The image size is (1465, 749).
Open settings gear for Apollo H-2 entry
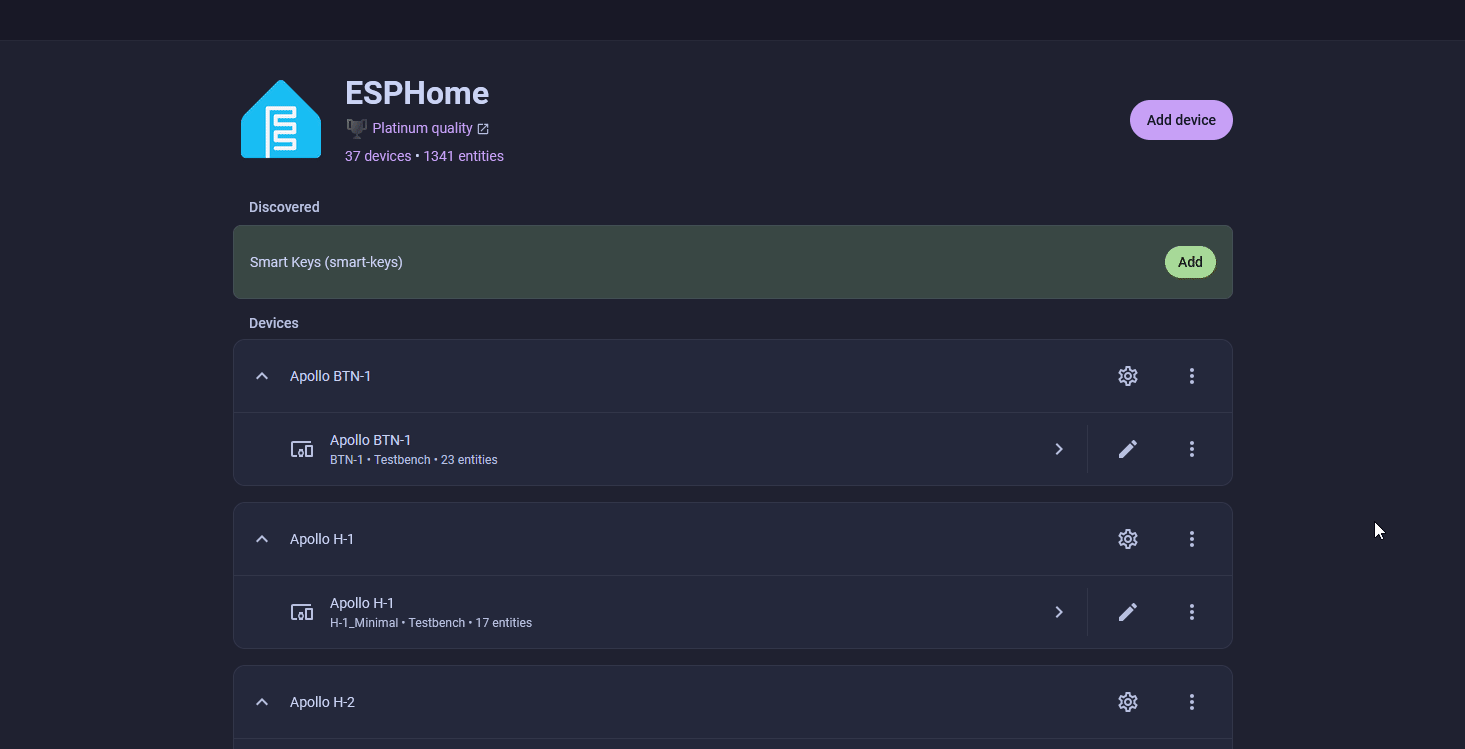click(x=1128, y=702)
